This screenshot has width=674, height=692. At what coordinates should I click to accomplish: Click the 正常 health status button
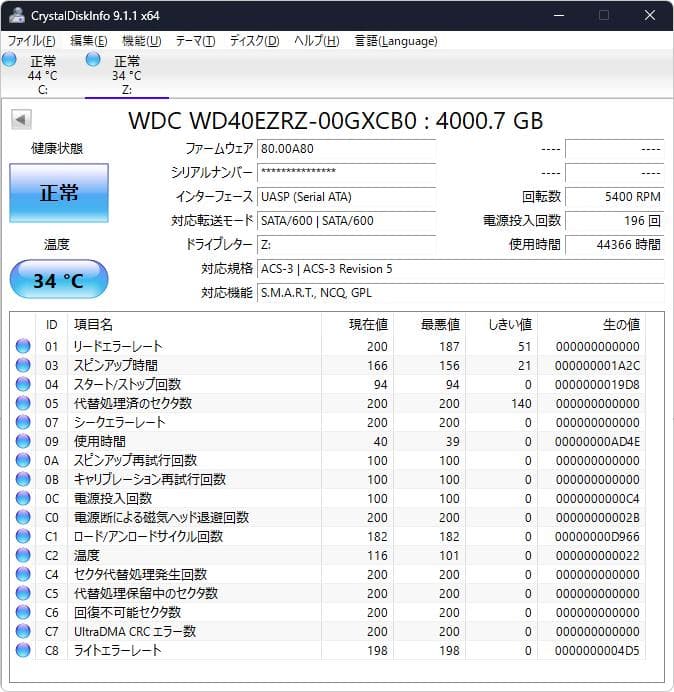coord(59,193)
